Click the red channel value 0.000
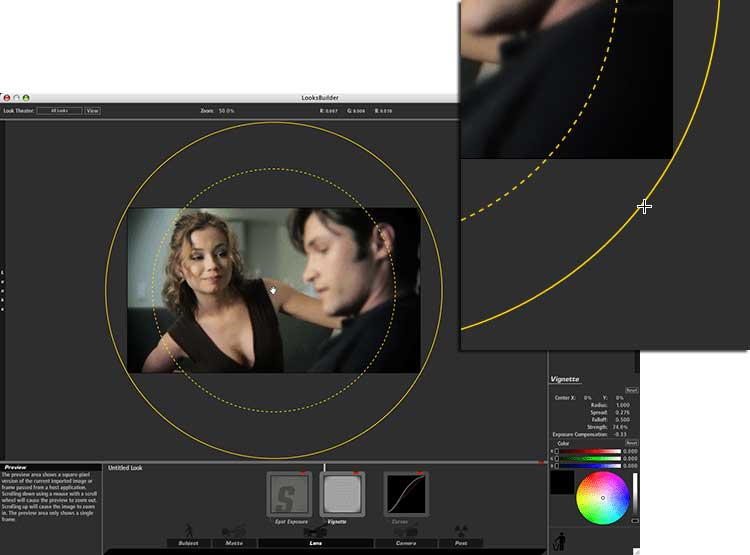 click(x=630, y=451)
